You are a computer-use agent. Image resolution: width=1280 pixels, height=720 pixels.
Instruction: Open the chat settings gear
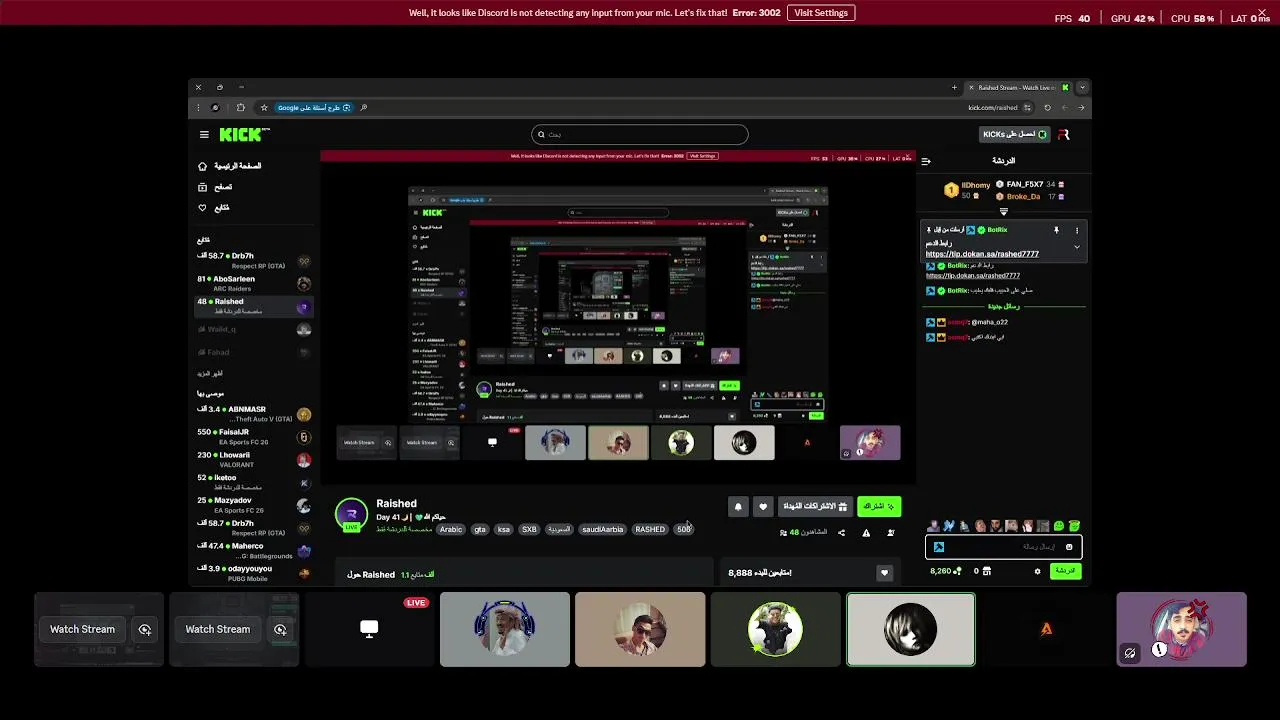(x=1037, y=571)
